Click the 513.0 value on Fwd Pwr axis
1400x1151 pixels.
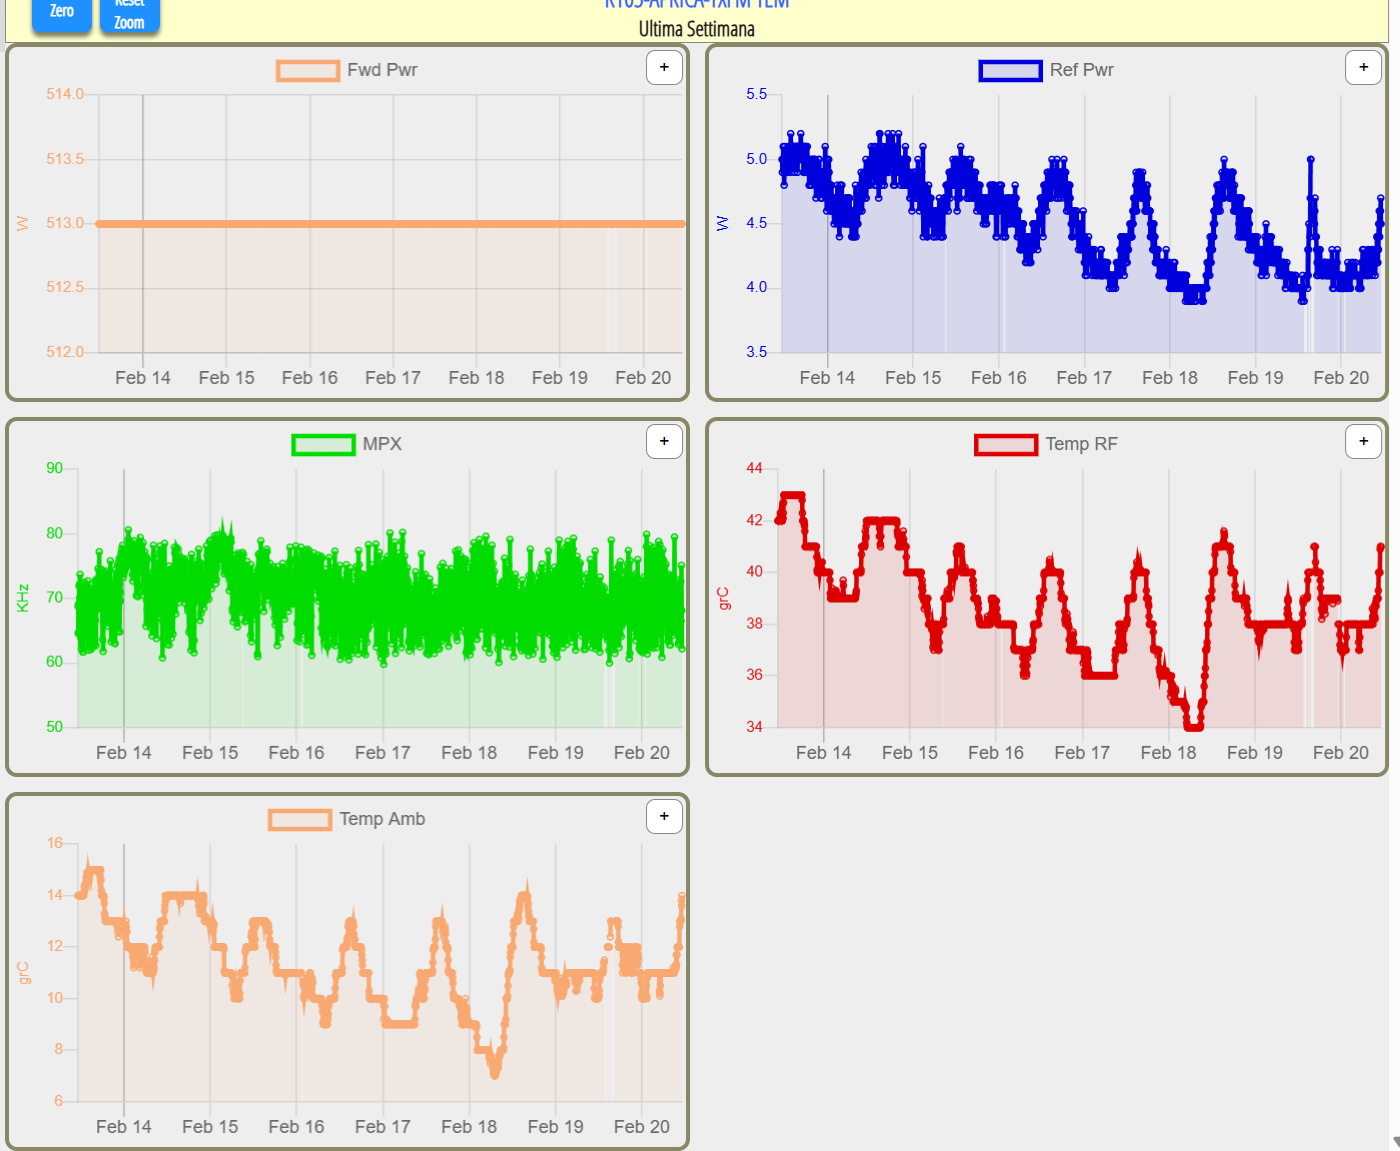pos(65,223)
